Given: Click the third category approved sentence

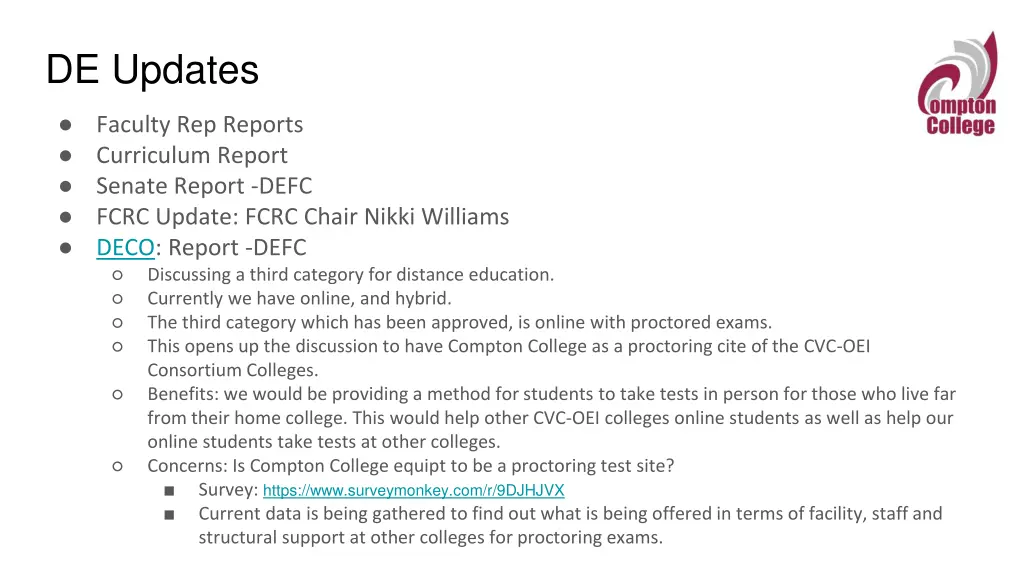Looking at the screenshot, I should tap(460, 322).
